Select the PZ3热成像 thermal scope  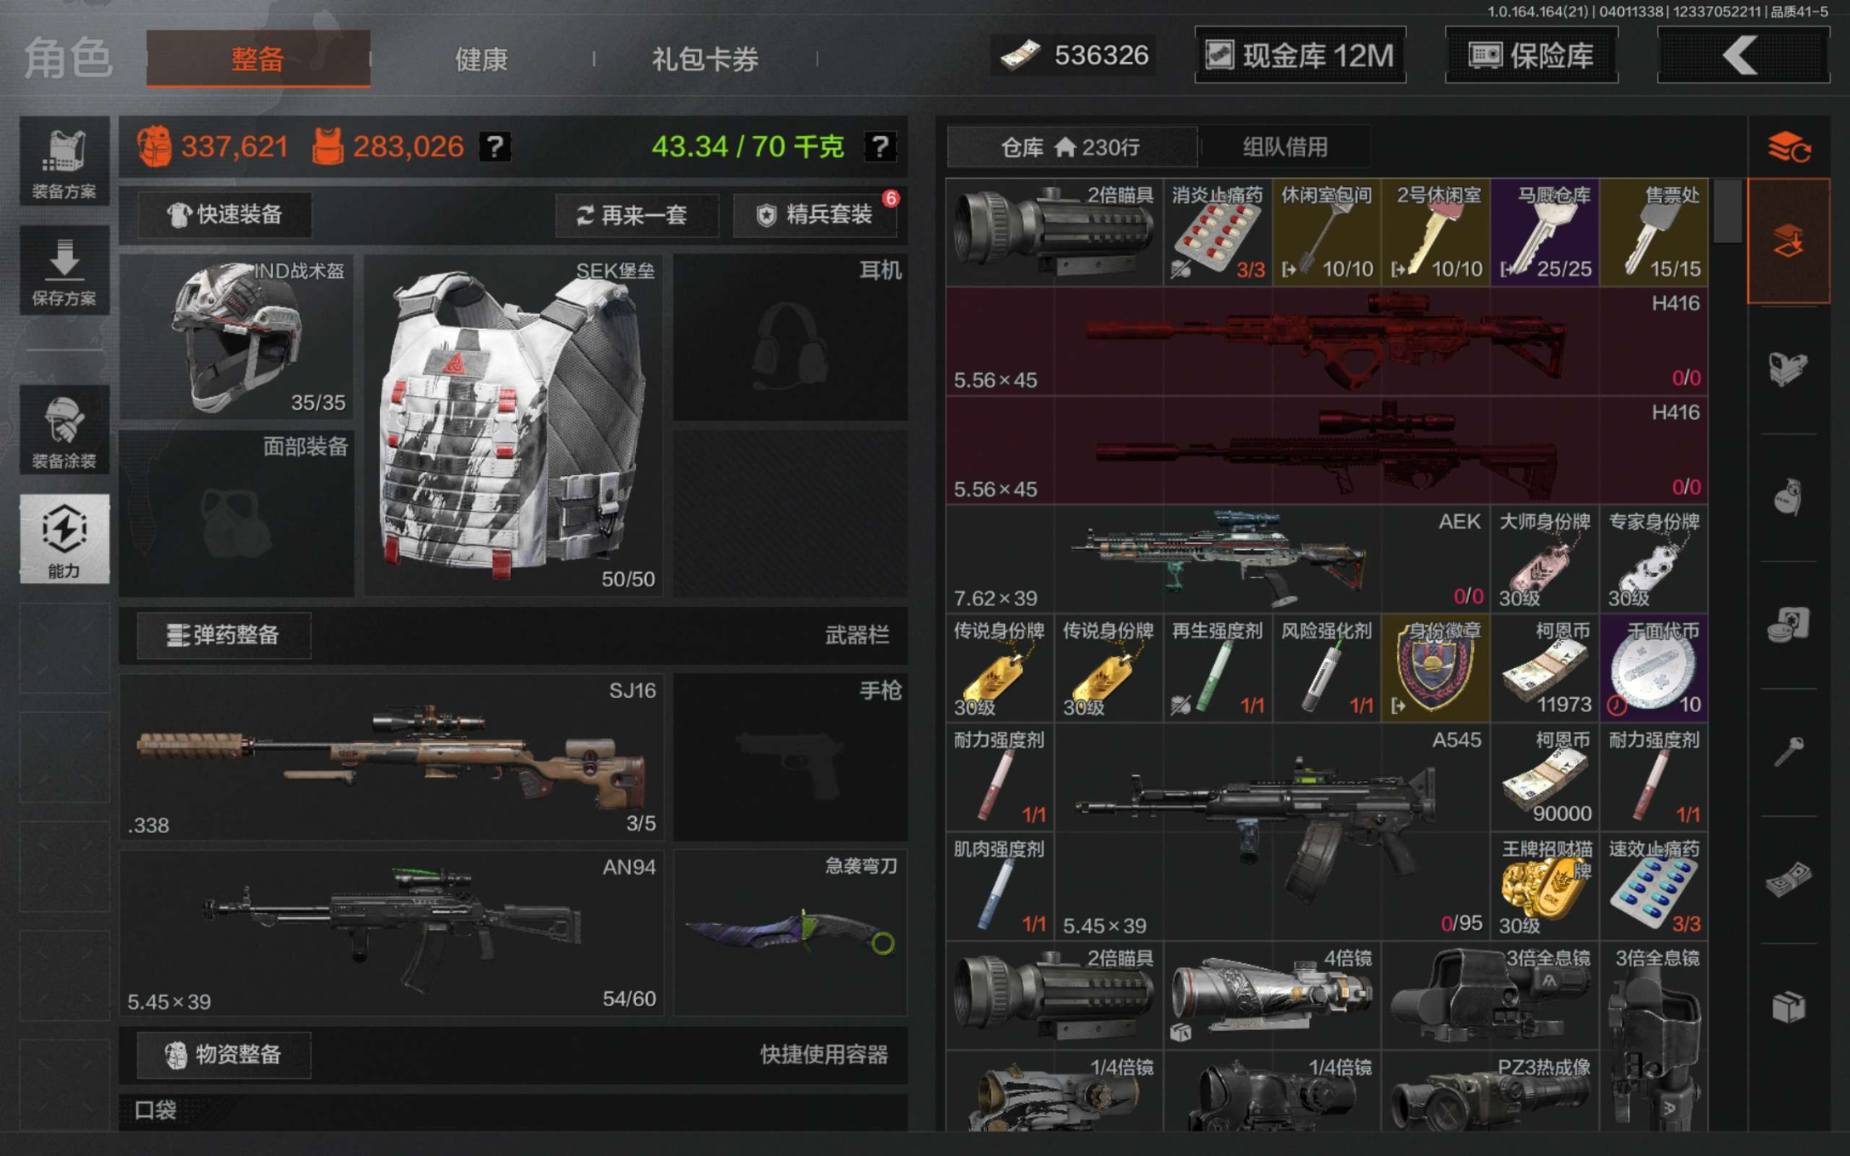(1491, 1093)
